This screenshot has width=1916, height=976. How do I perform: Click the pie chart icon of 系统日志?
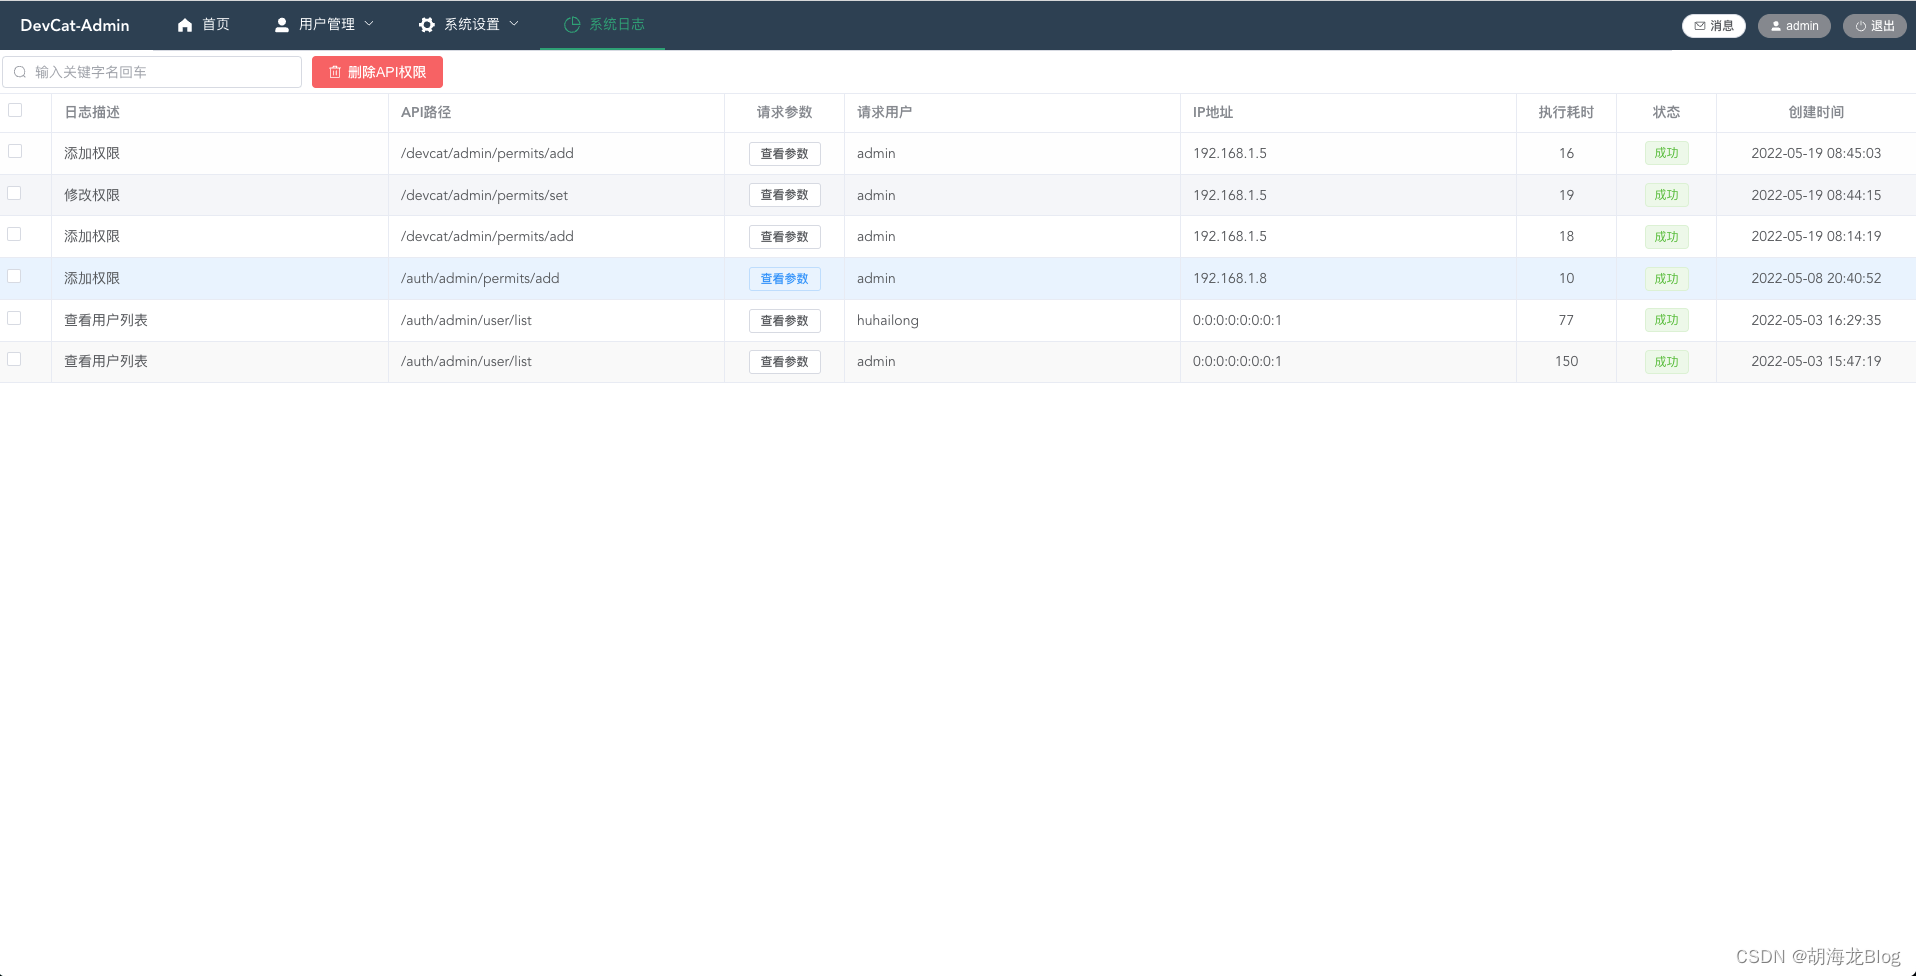pyautogui.click(x=572, y=25)
